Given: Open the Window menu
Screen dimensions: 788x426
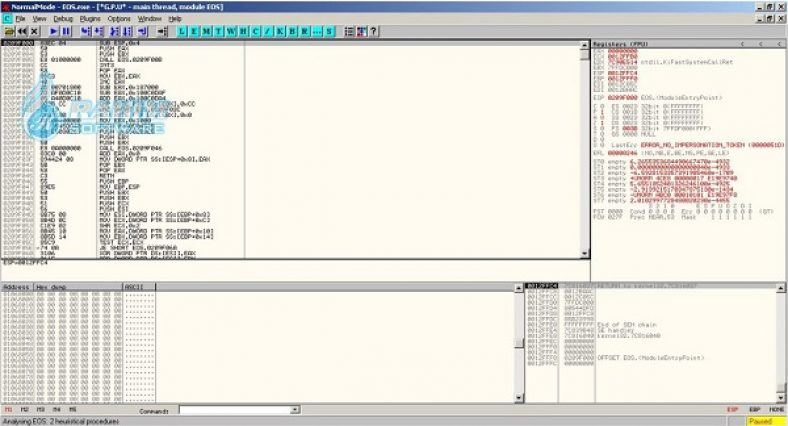Looking at the screenshot, I should (150, 19).
